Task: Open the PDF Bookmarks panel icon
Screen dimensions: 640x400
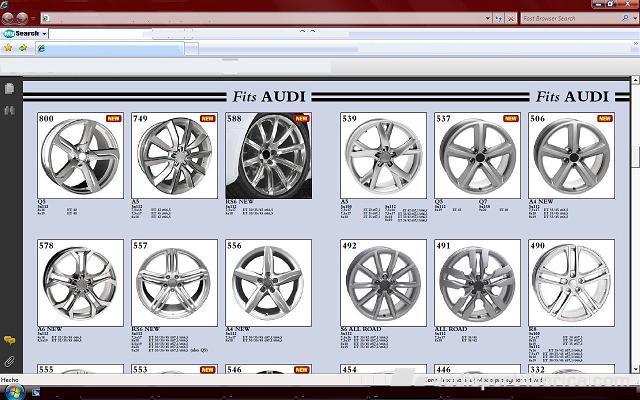Action: coord(9,111)
